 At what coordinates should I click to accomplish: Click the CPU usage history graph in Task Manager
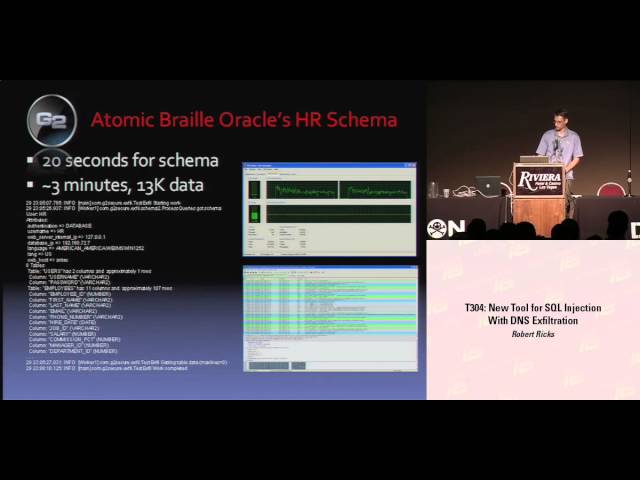pyautogui.click(x=338, y=190)
